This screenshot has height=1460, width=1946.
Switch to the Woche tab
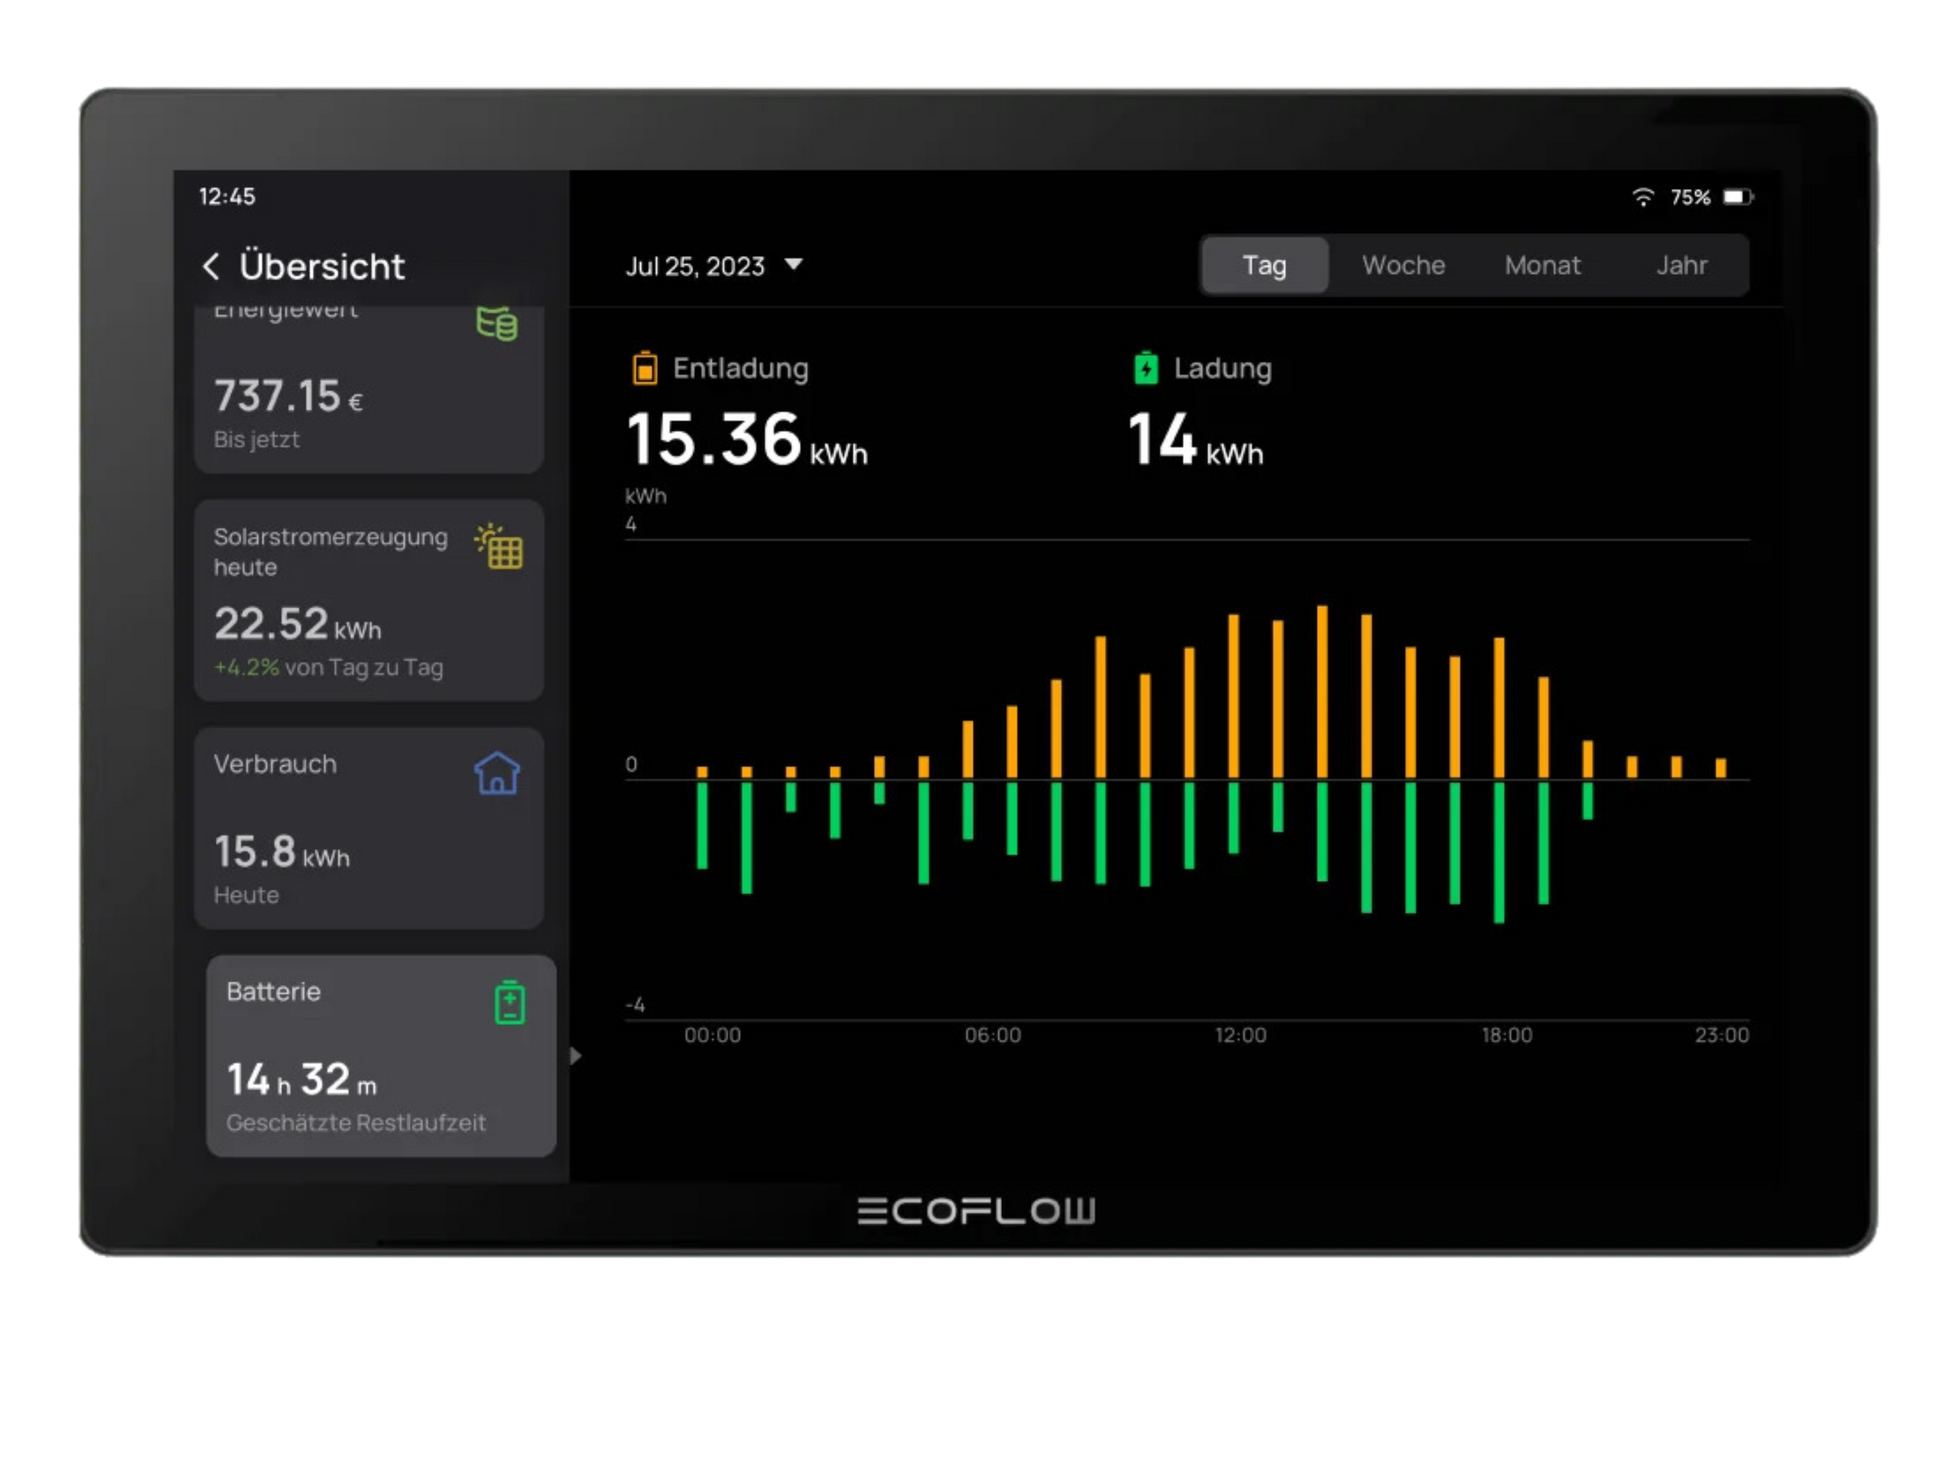(1403, 265)
